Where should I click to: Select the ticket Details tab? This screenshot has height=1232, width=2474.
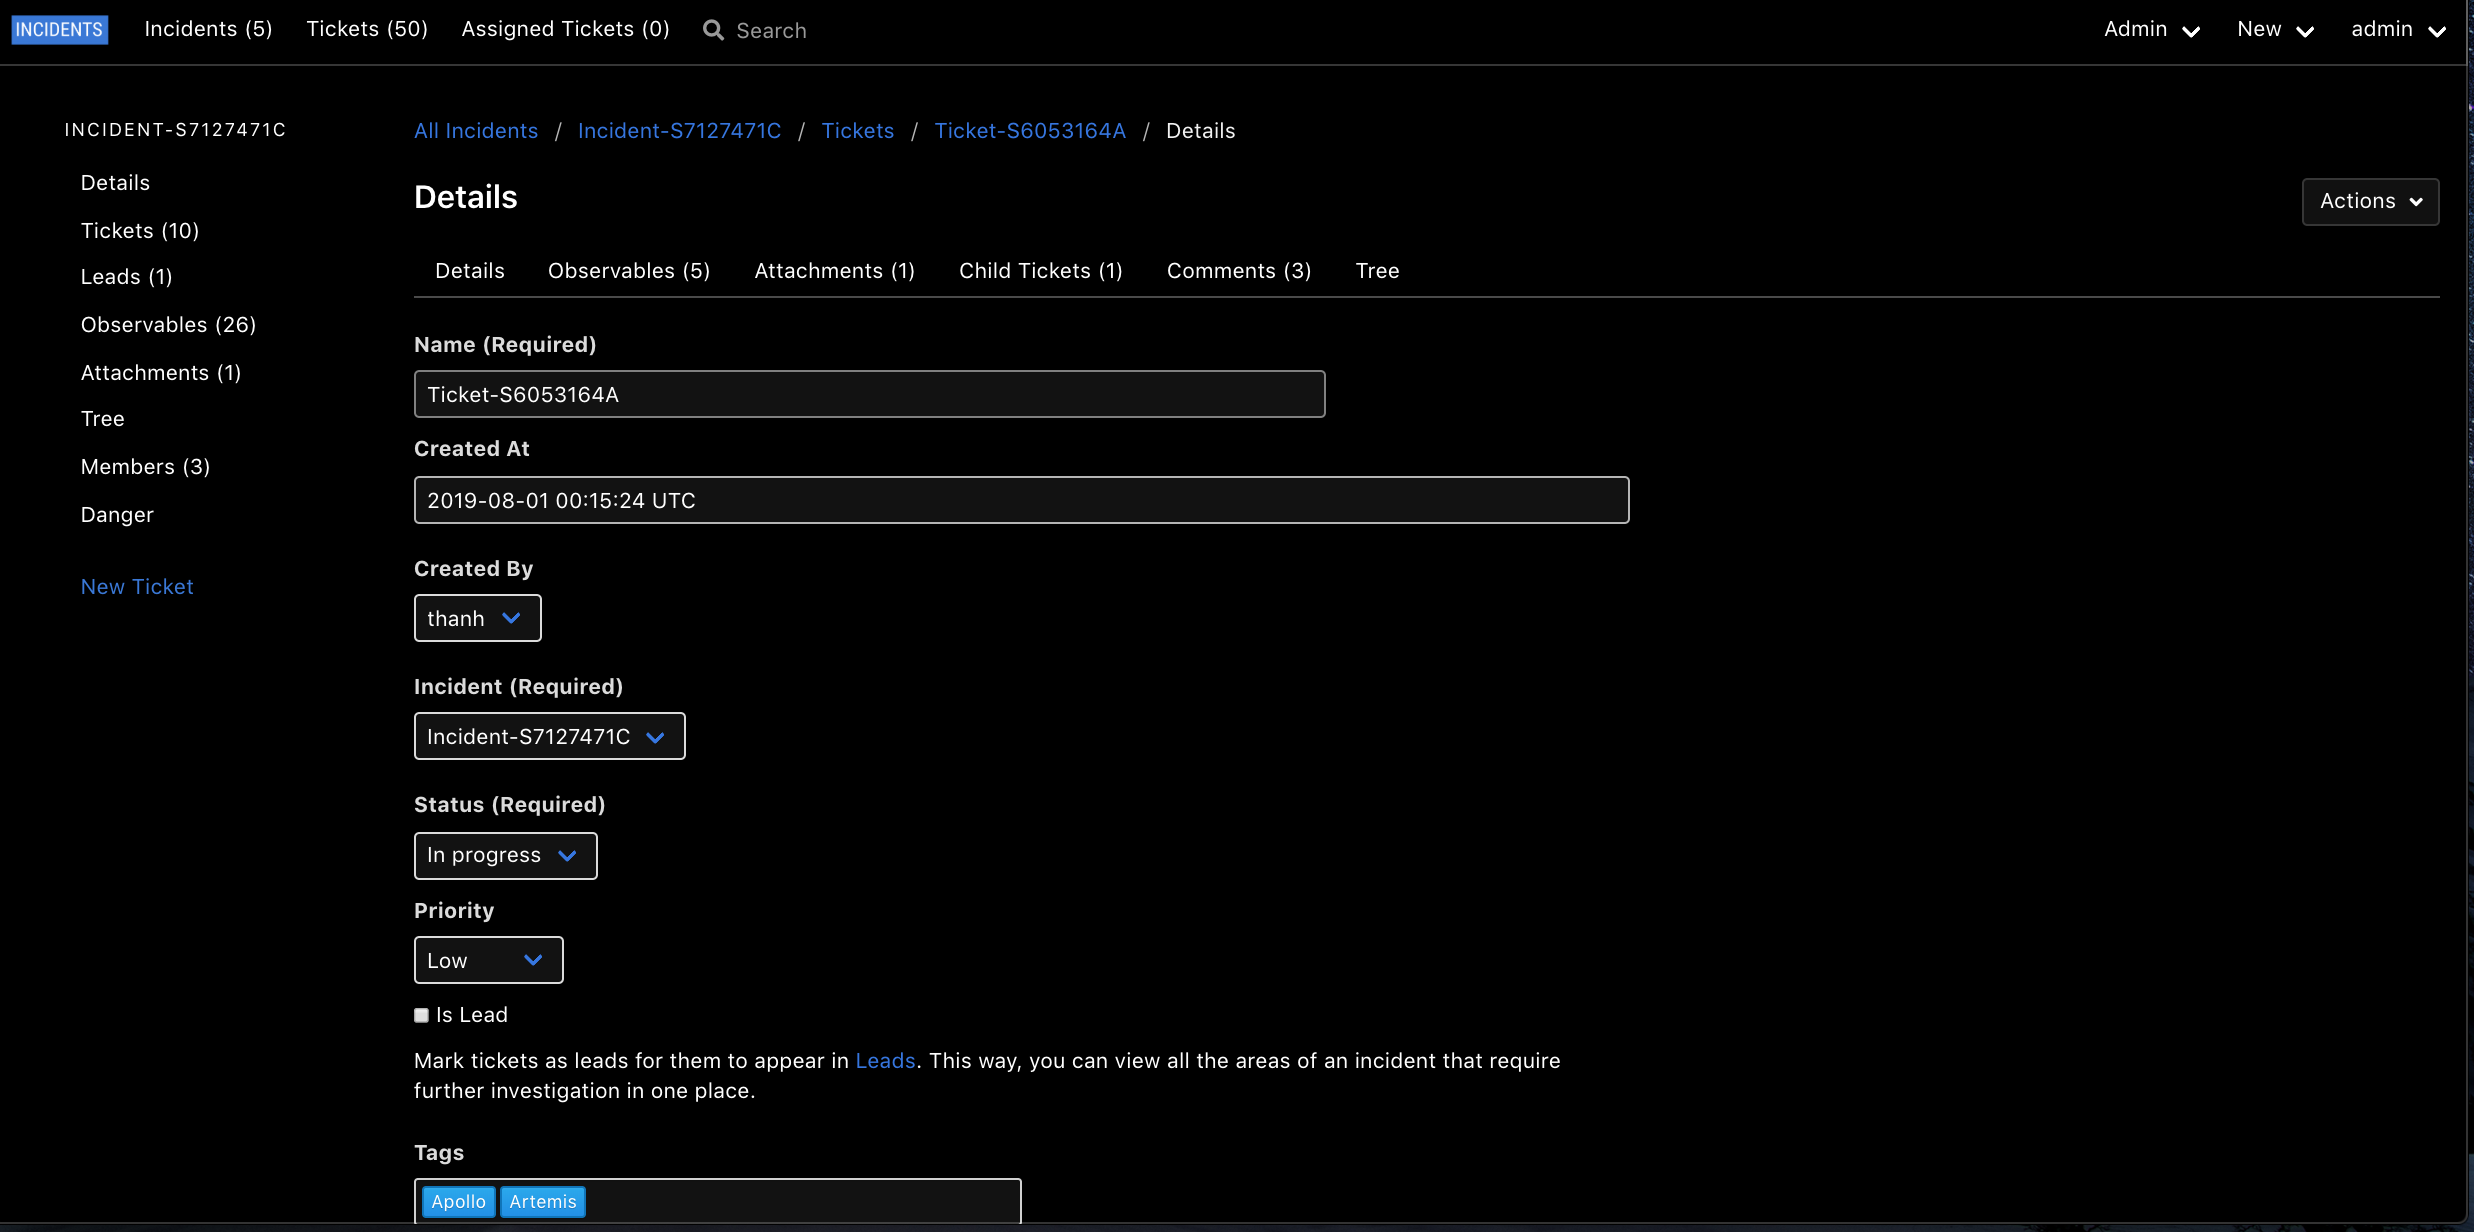tap(469, 271)
